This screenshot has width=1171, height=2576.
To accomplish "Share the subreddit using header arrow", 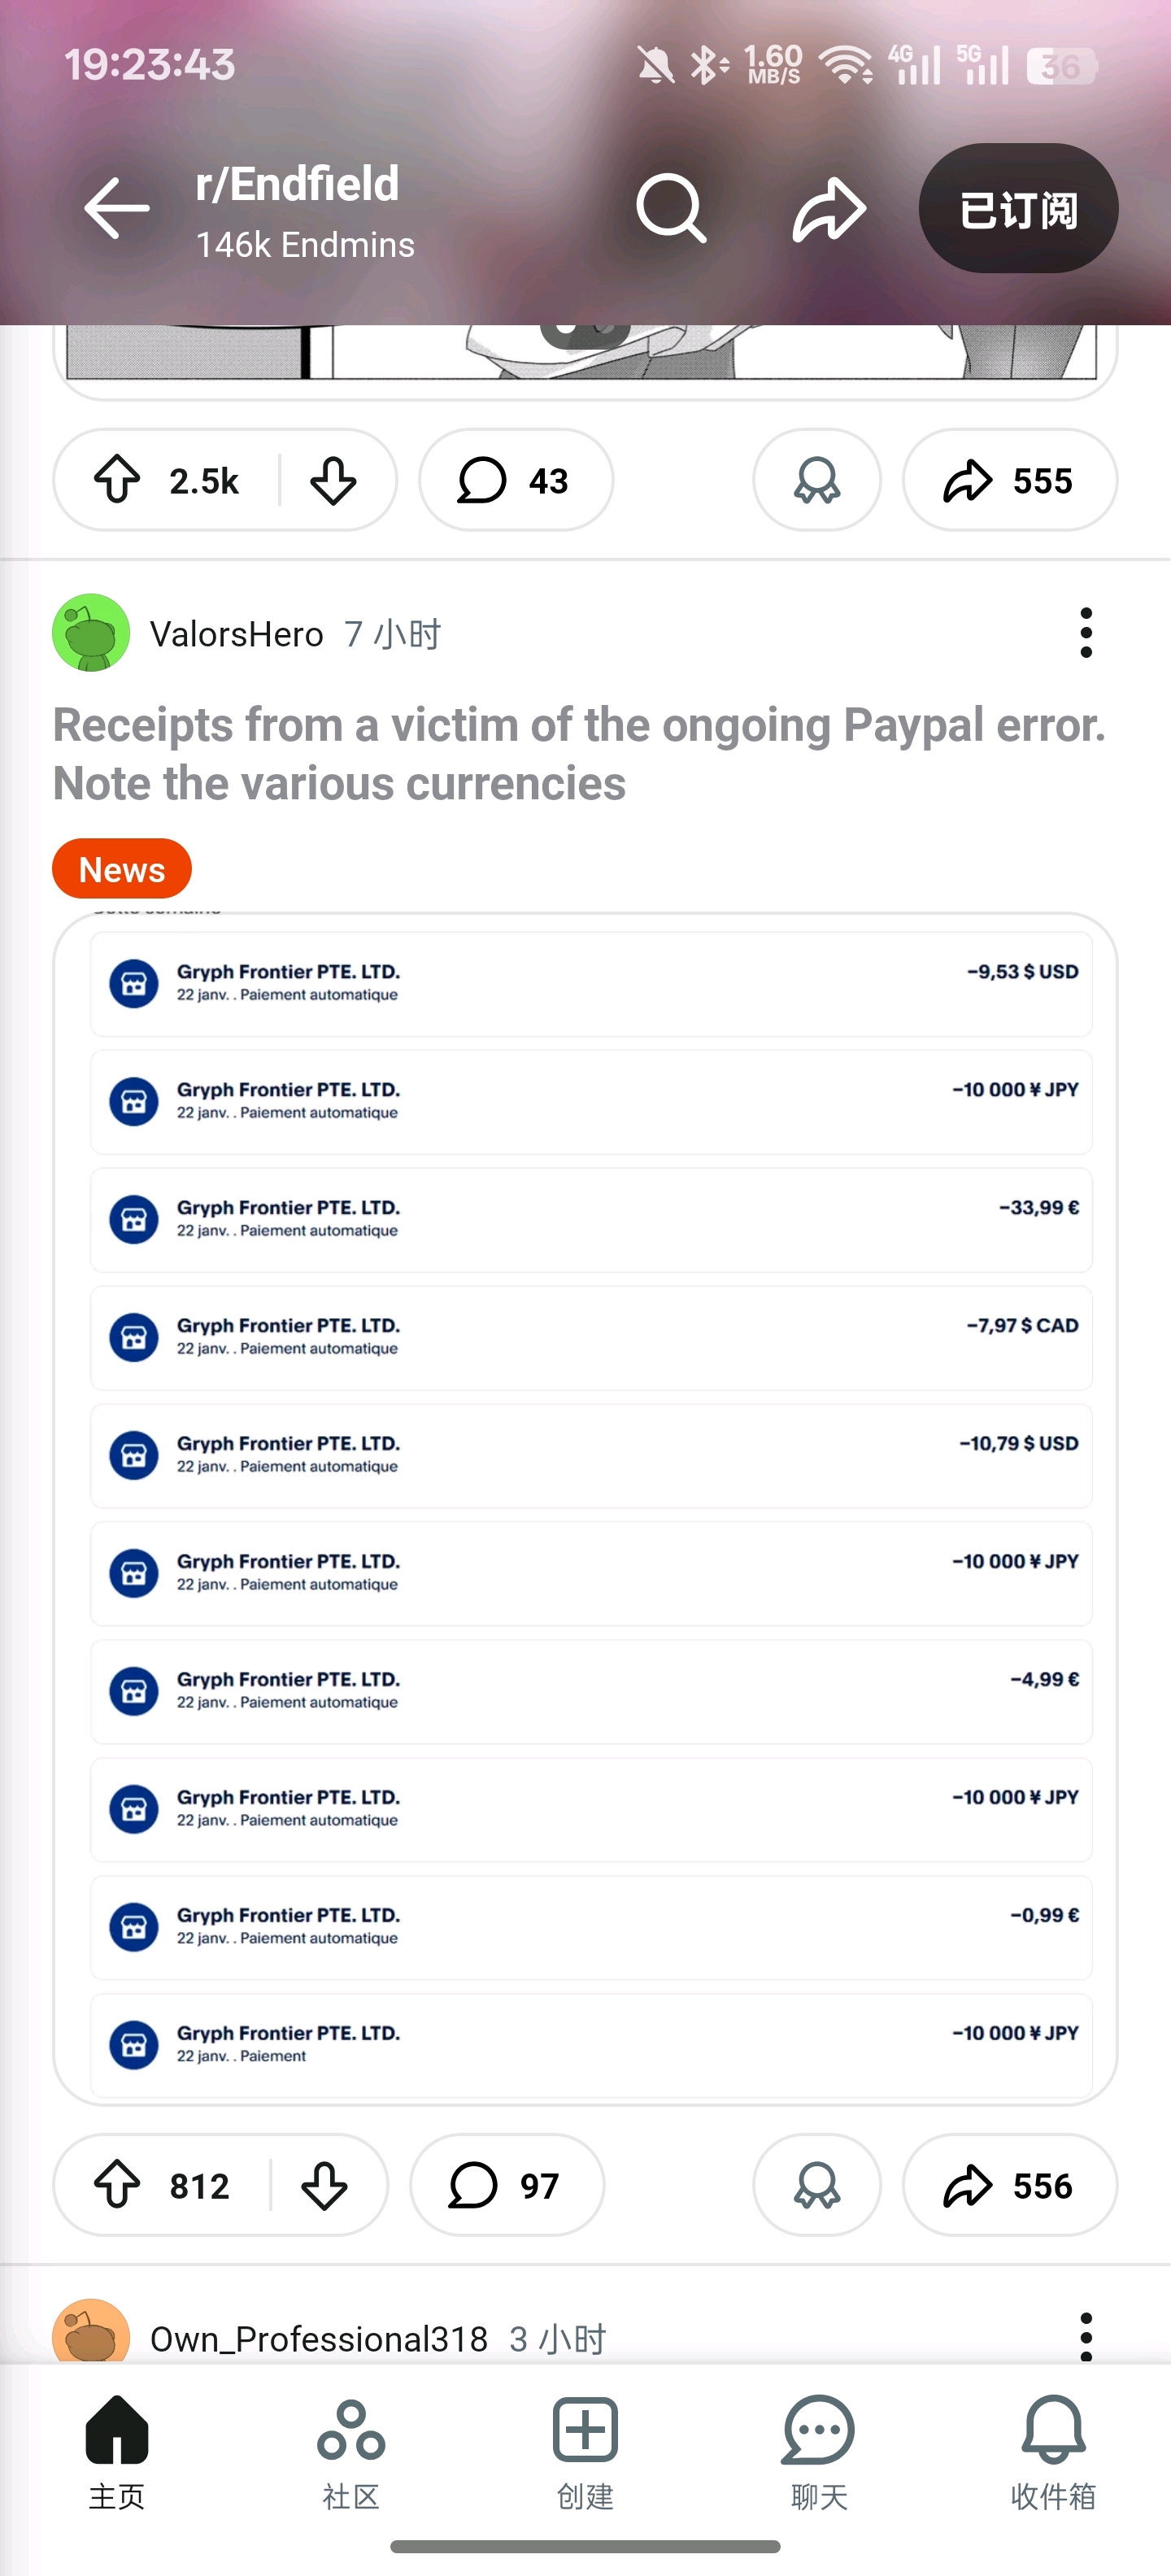I will coord(828,209).
